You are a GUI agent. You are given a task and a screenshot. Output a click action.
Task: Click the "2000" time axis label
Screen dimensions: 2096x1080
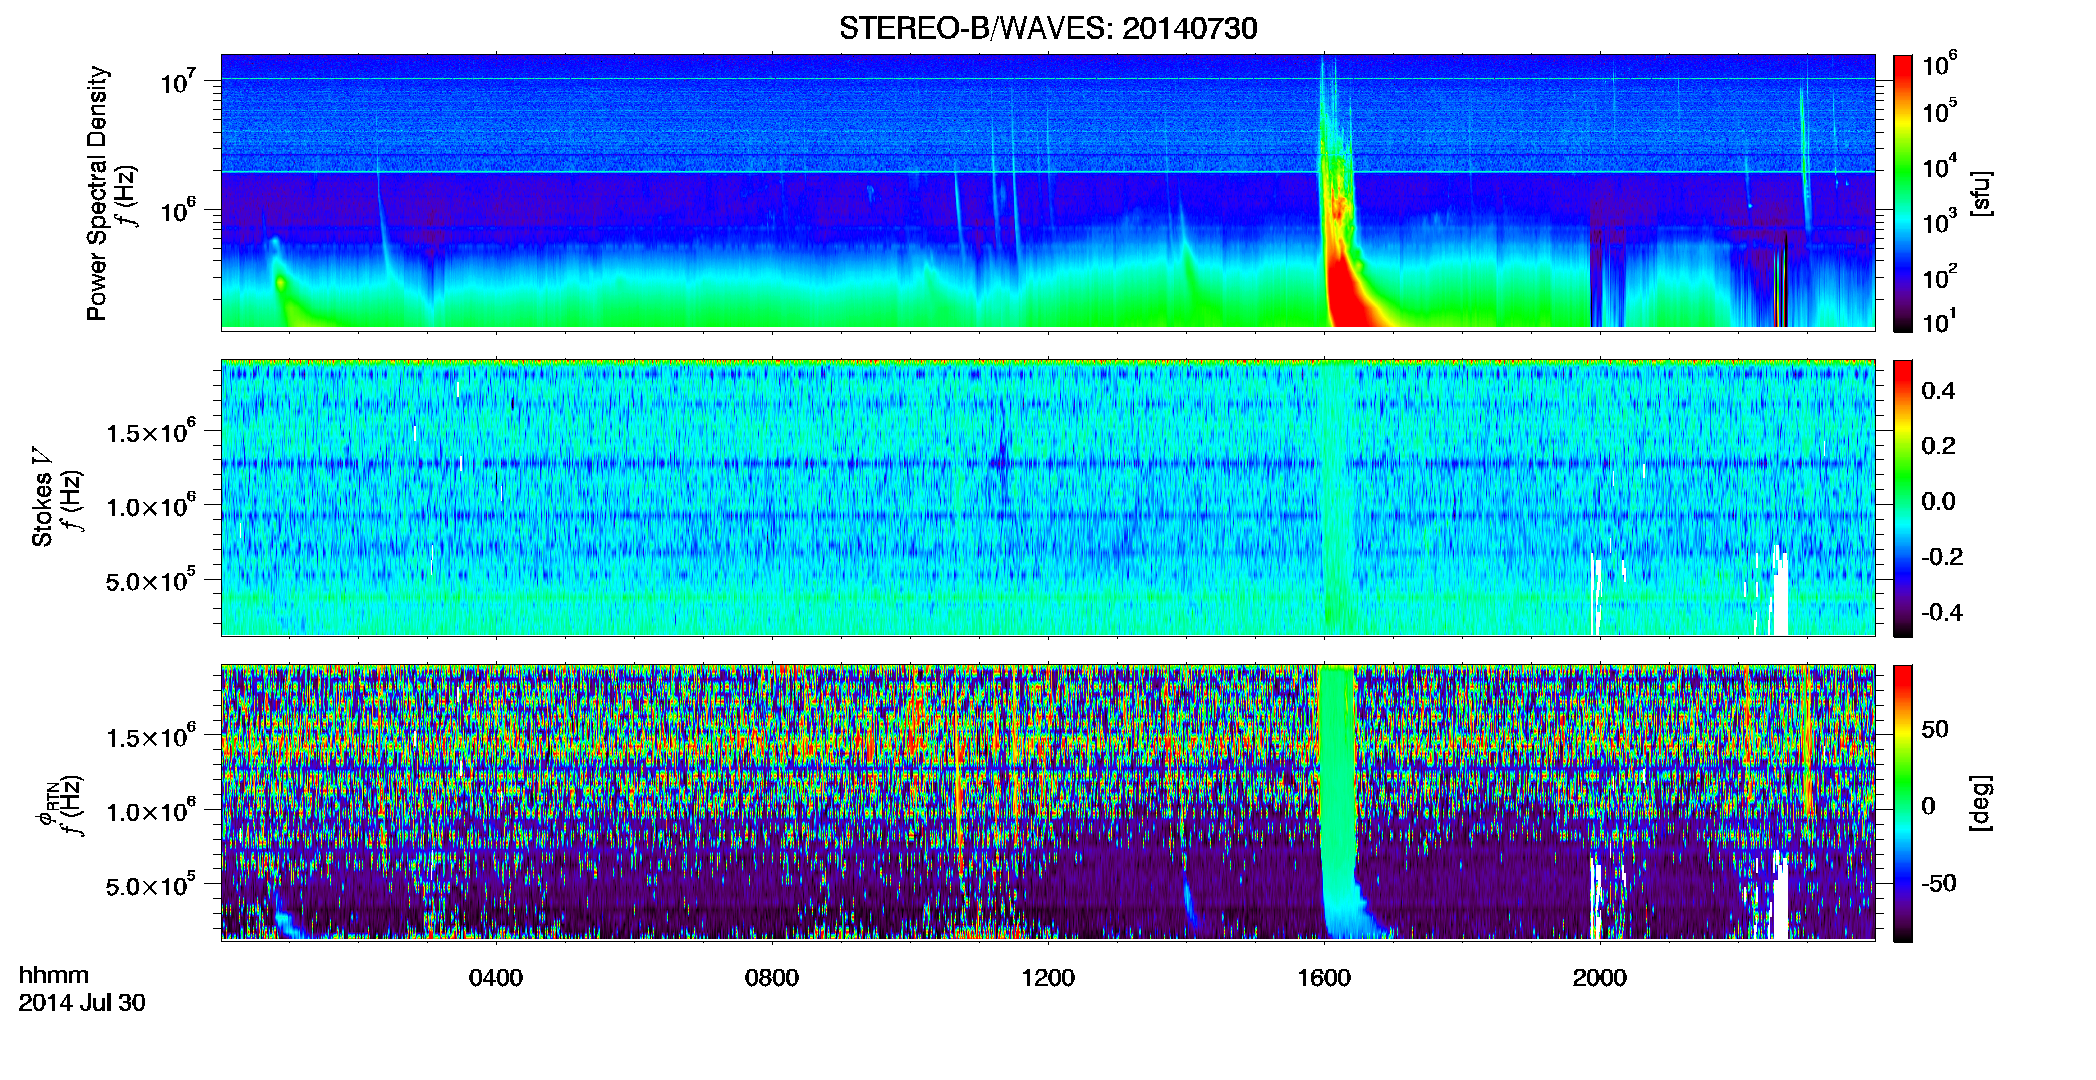(x=1600, y=977)
